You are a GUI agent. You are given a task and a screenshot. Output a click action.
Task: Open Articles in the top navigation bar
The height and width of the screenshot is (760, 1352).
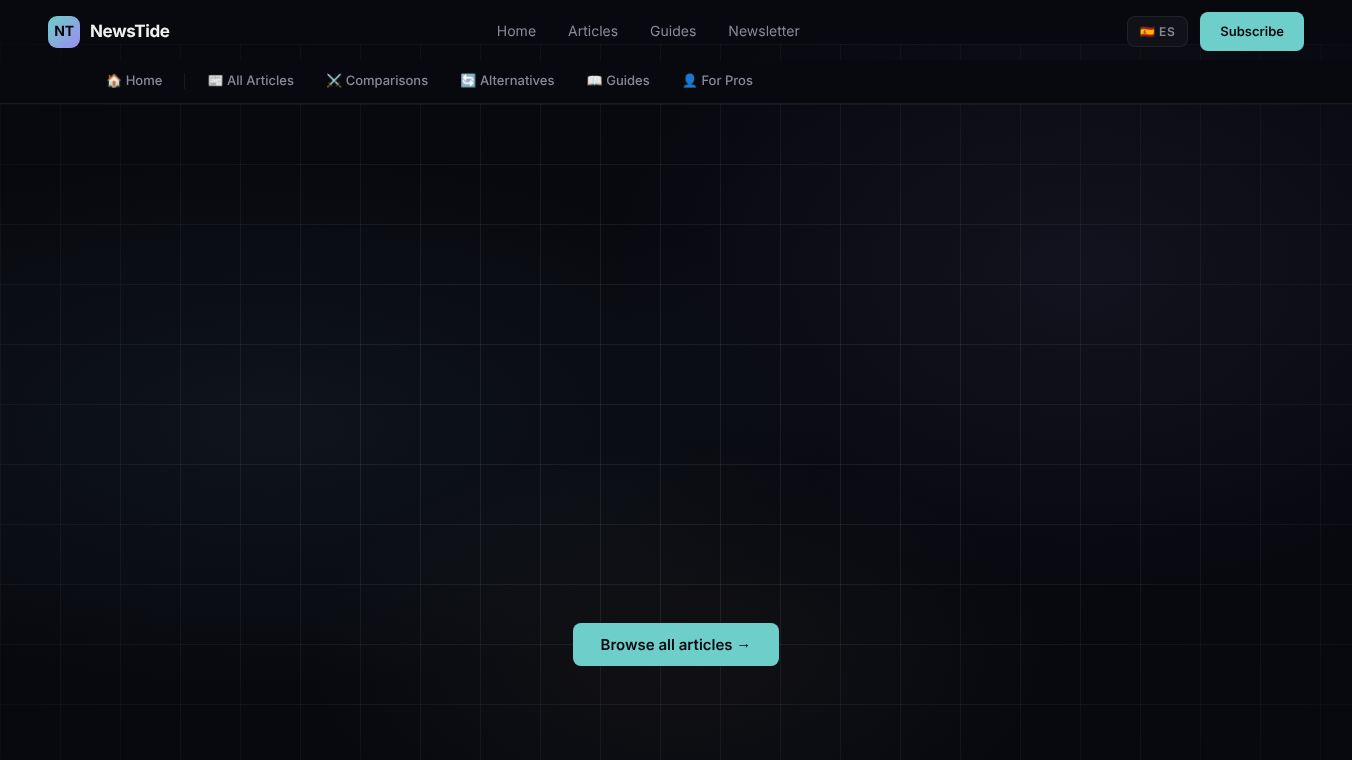(593, 31)
